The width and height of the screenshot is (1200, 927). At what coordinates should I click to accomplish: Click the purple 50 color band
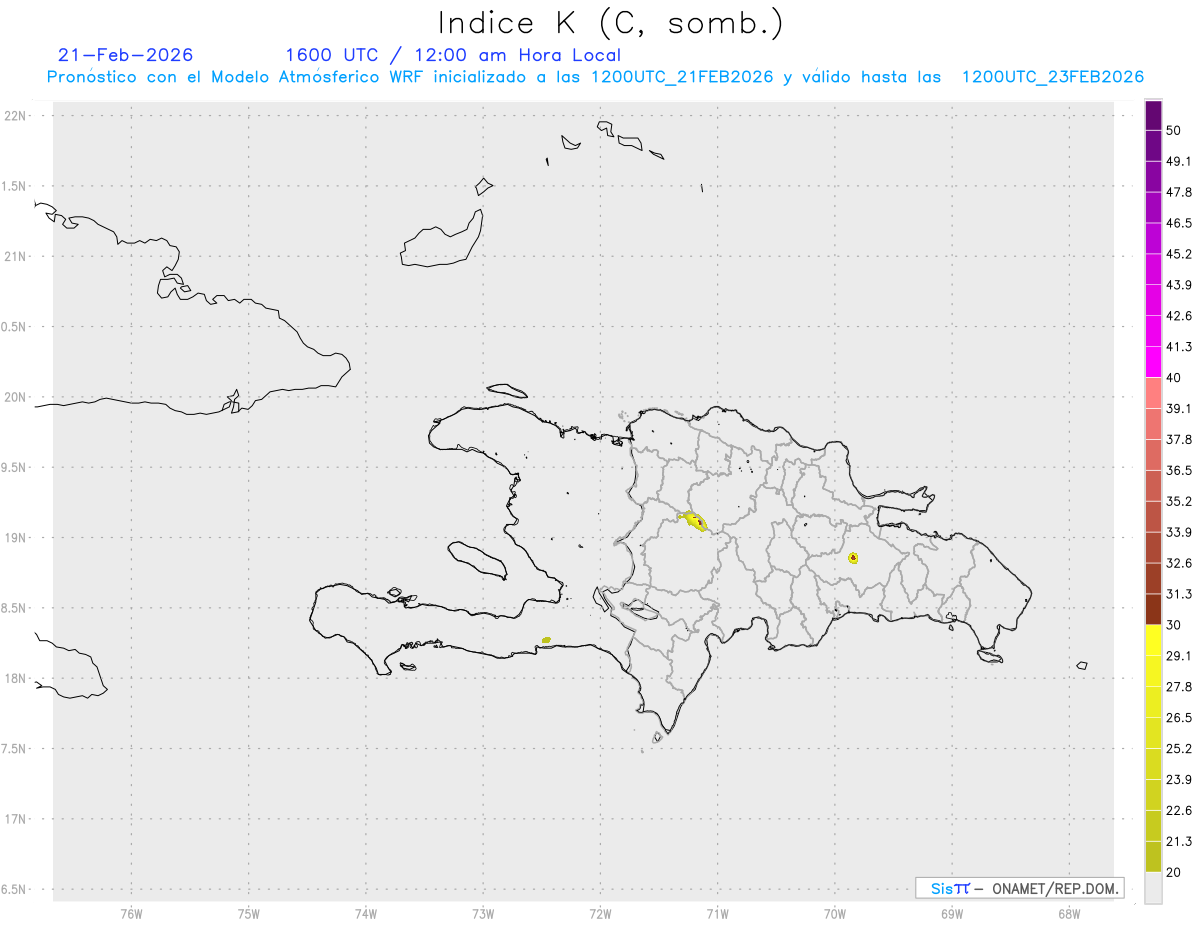pyautogui.click(x=1153, y=115)
